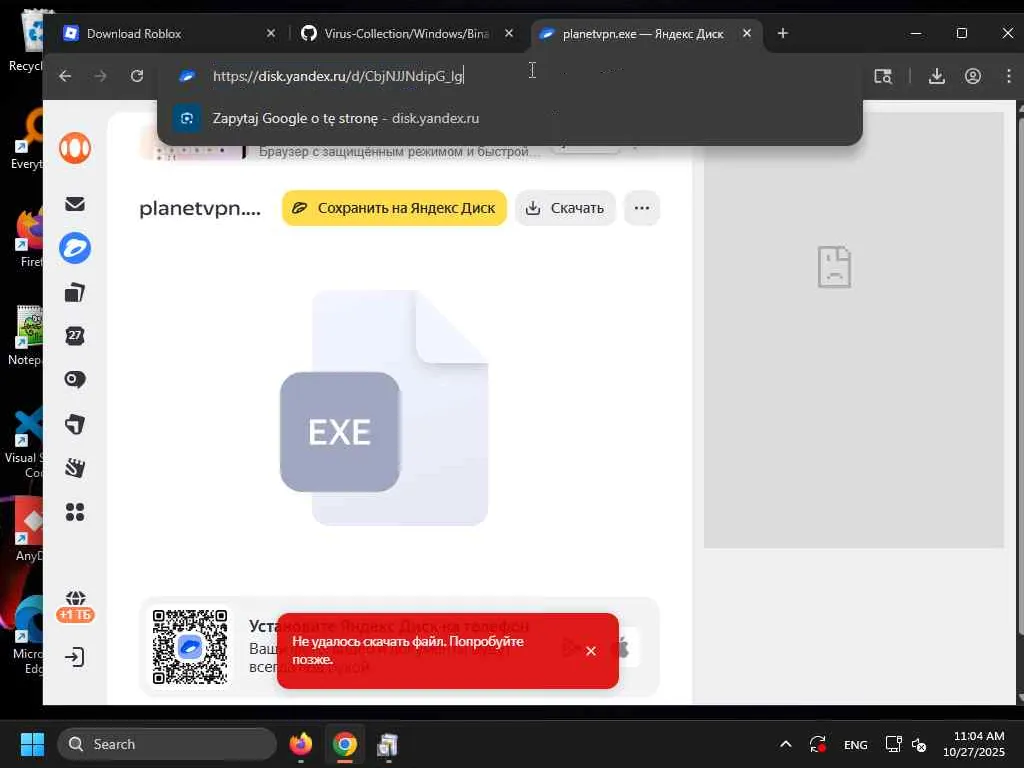Viewport: 1024px width, 768px height.
Task: Dismiss the red download error notification
Action: coord(591,650)
